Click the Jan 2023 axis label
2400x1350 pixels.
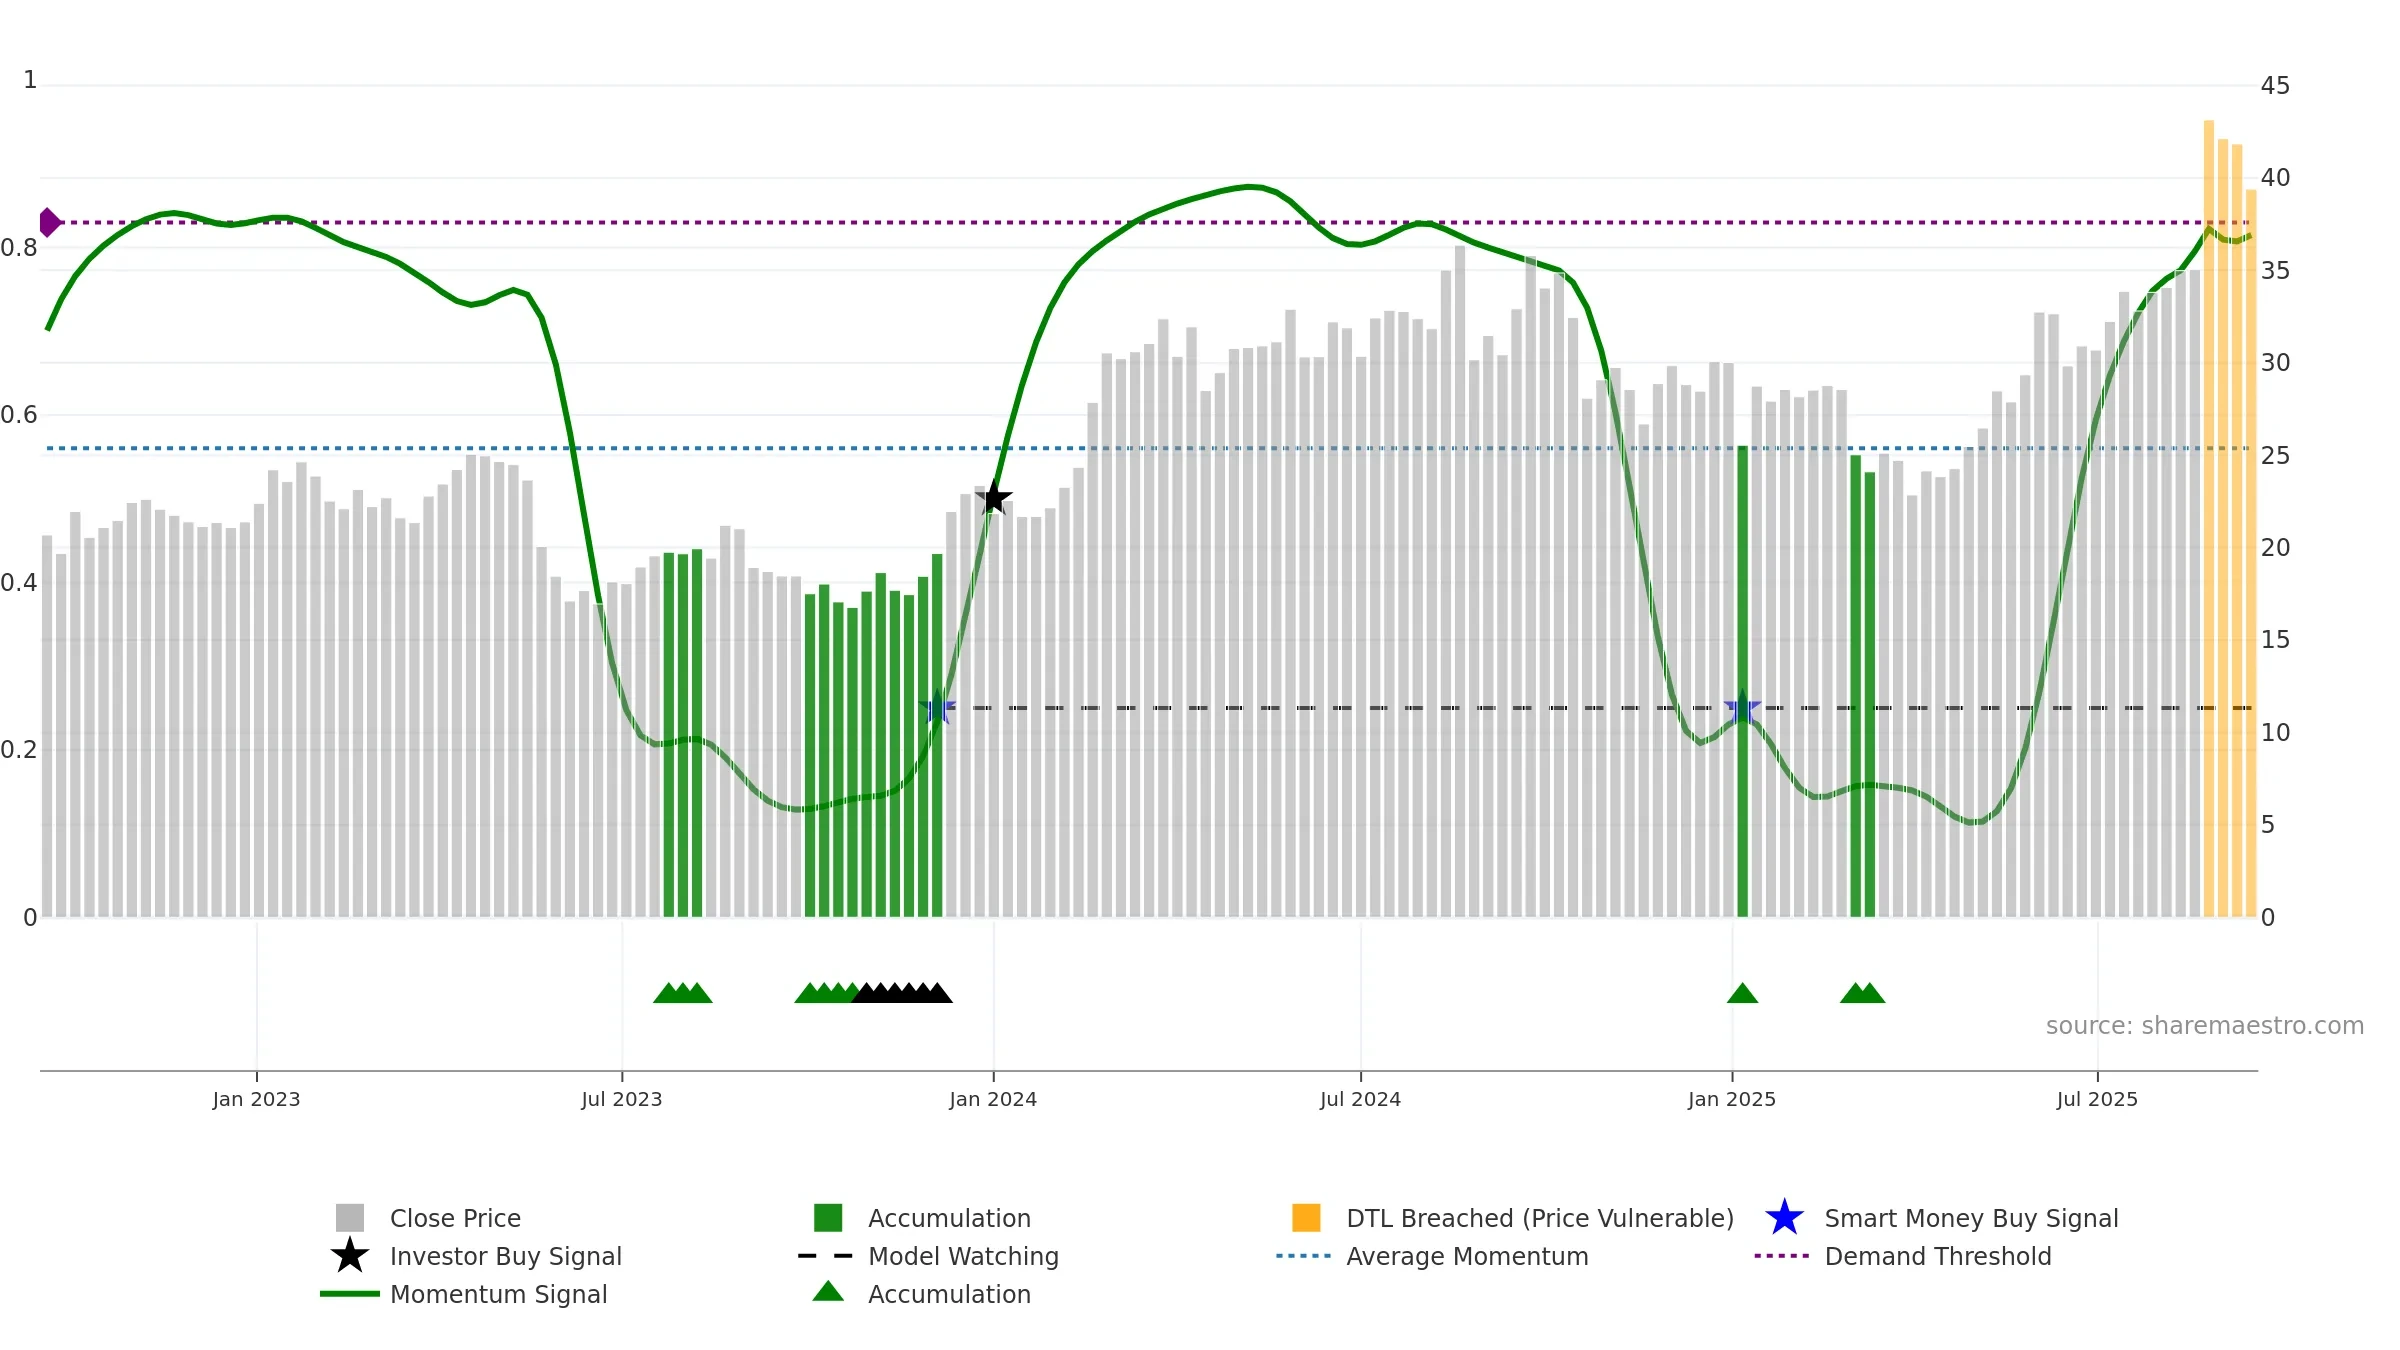(256, 1100)
